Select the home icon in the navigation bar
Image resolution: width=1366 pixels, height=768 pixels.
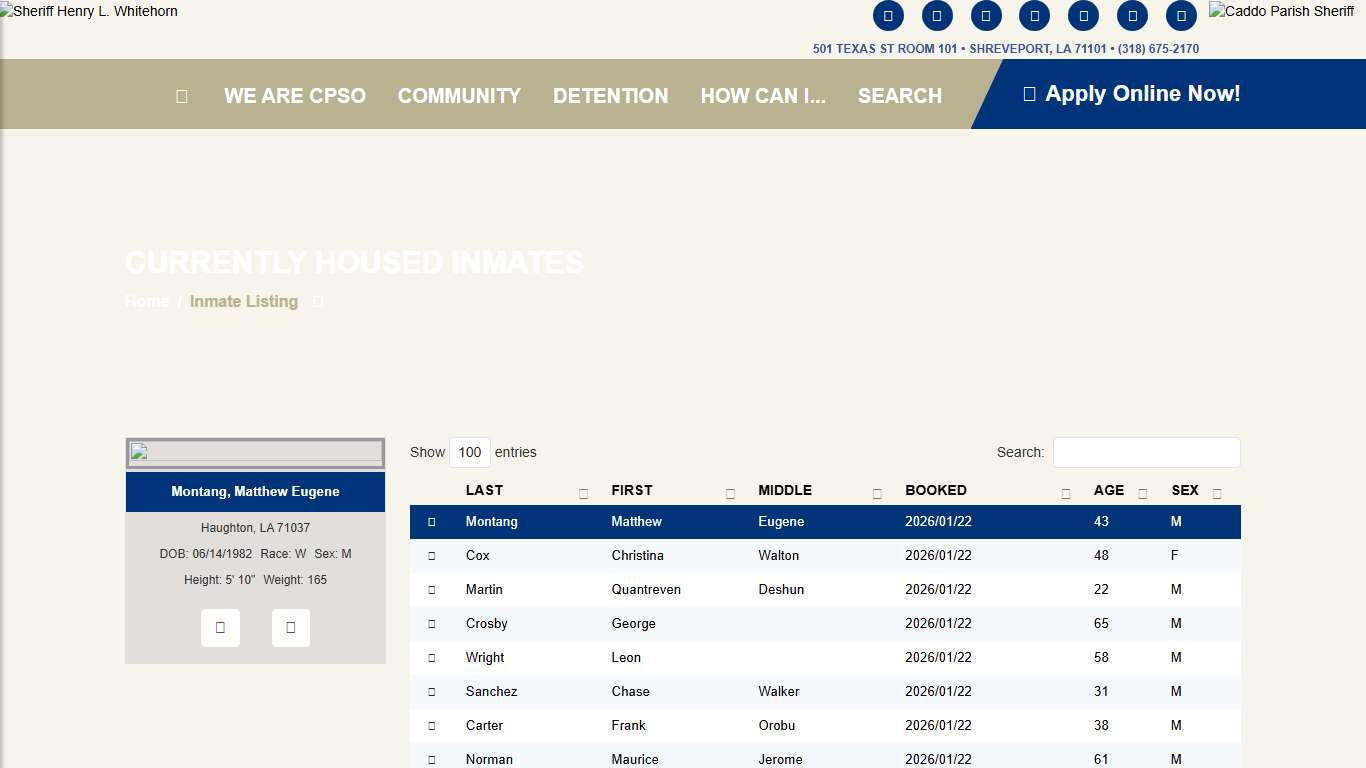tap(181, 95)
